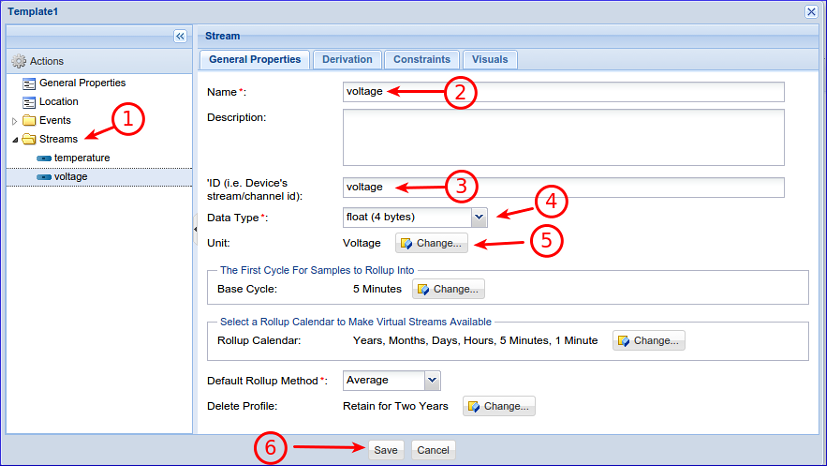Select the voltage stream icon
Screen dimensions: 827x466
(44, 177)
